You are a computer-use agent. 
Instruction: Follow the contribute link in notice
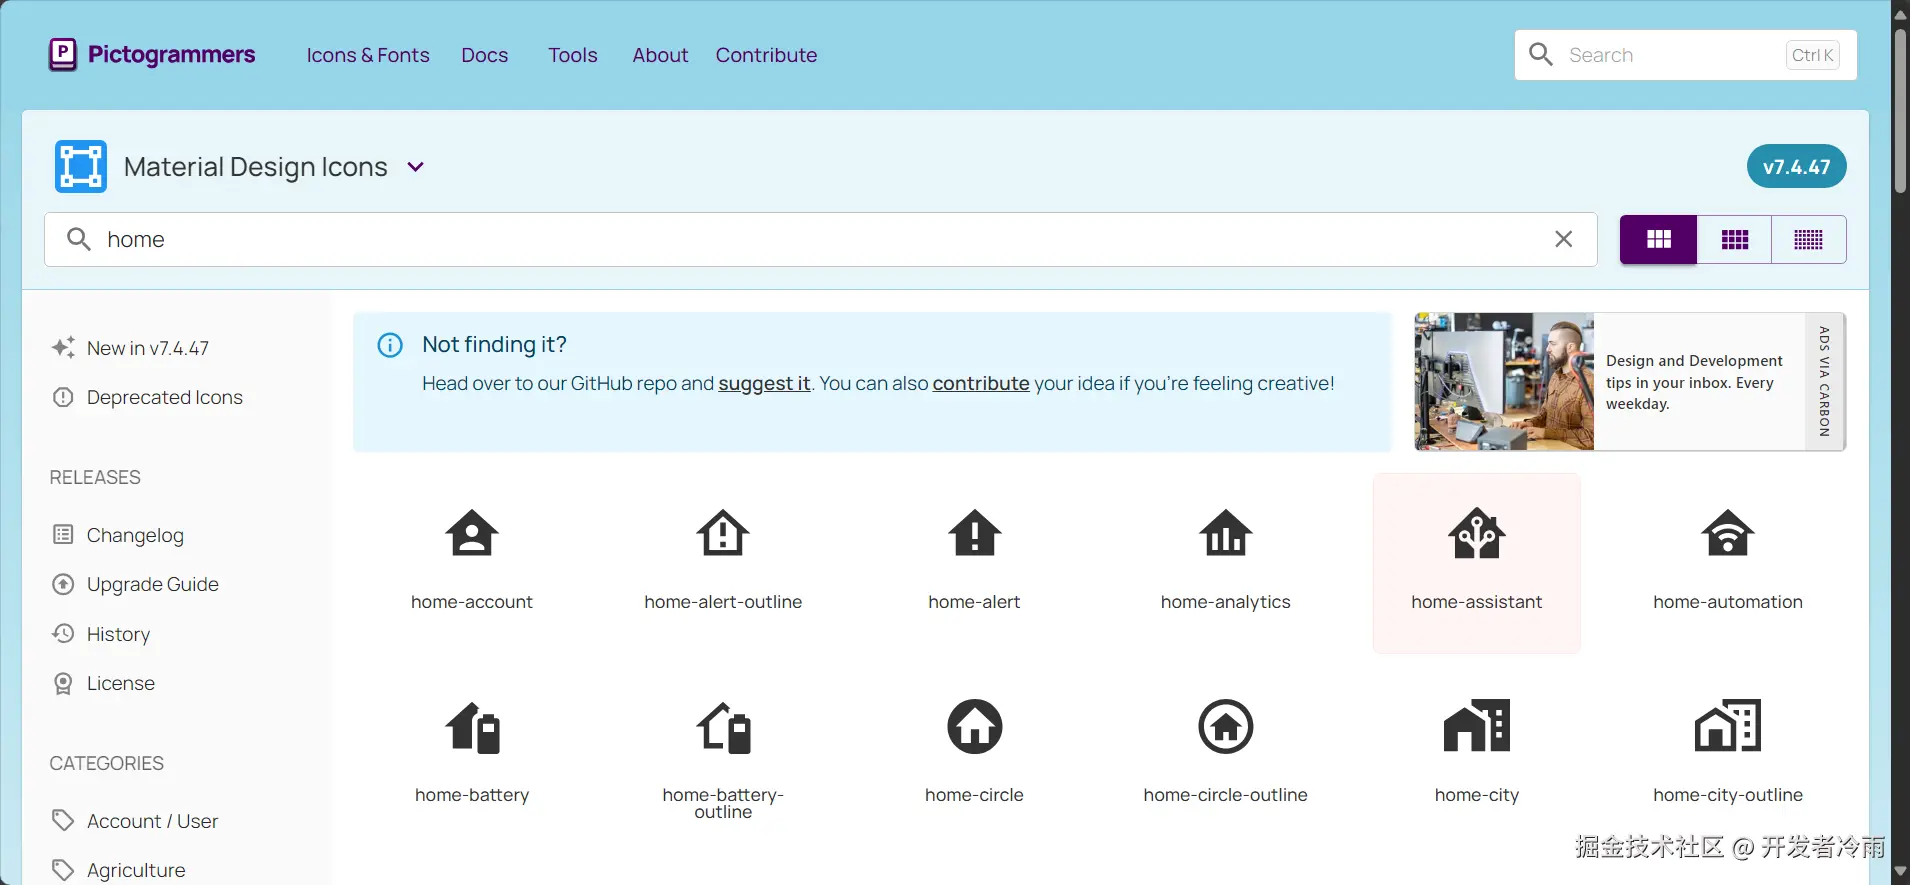coord(981,383)
